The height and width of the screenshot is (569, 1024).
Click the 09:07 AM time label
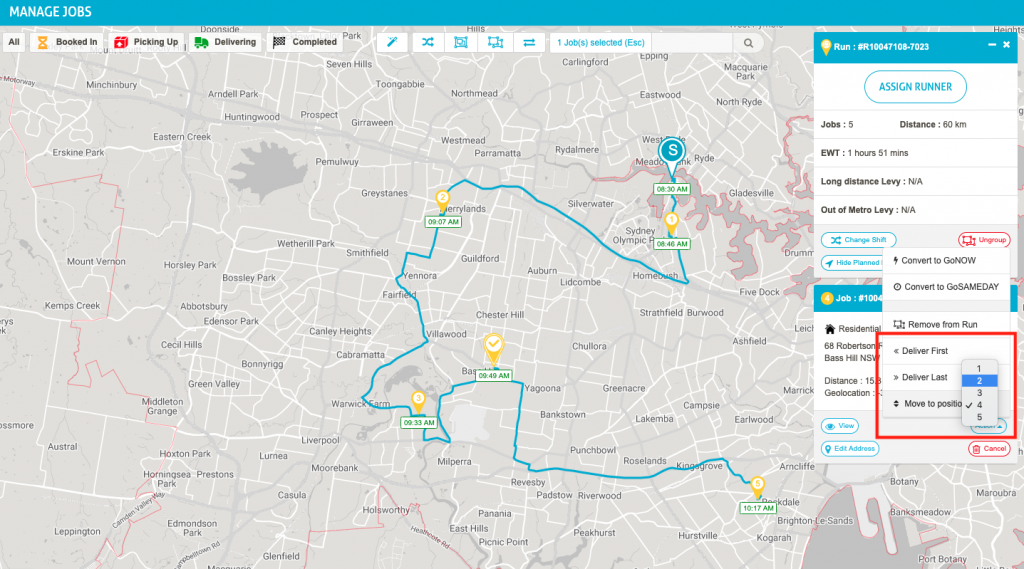click(x=443, y=222)
